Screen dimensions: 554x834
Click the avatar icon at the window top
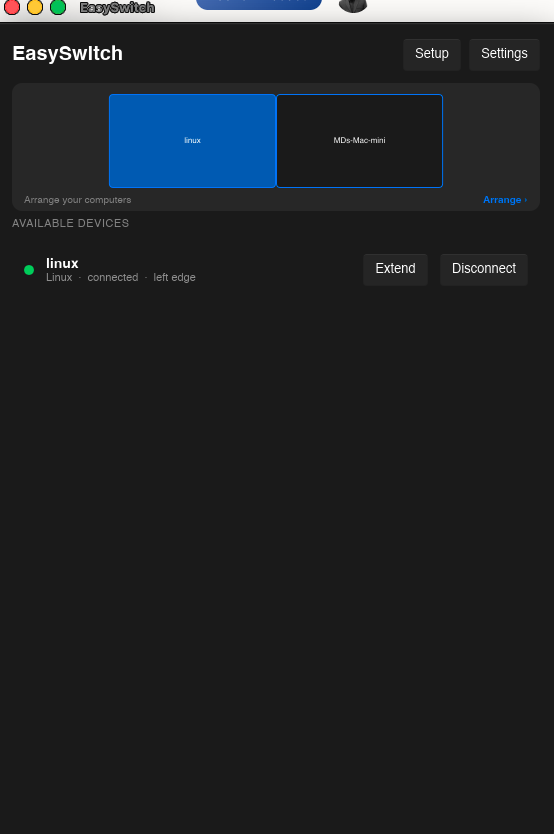point(353,6)
